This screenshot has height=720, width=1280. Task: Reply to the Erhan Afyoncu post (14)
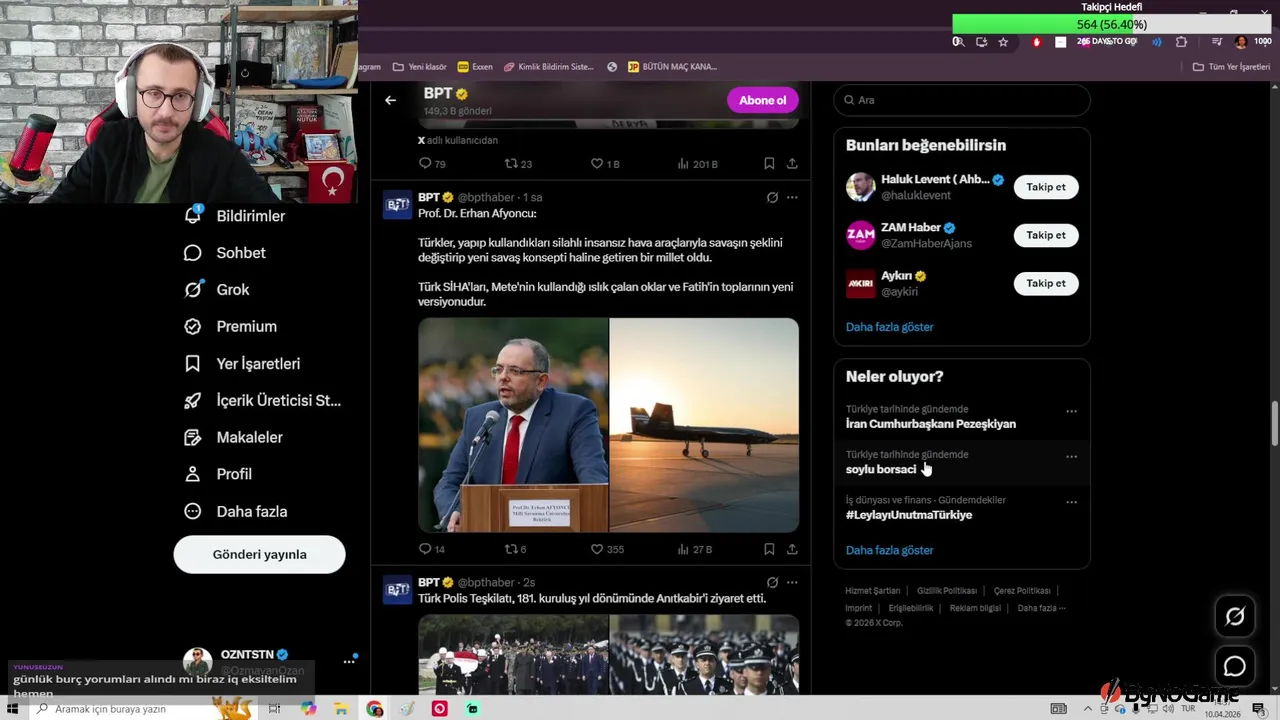pos(432,549)
